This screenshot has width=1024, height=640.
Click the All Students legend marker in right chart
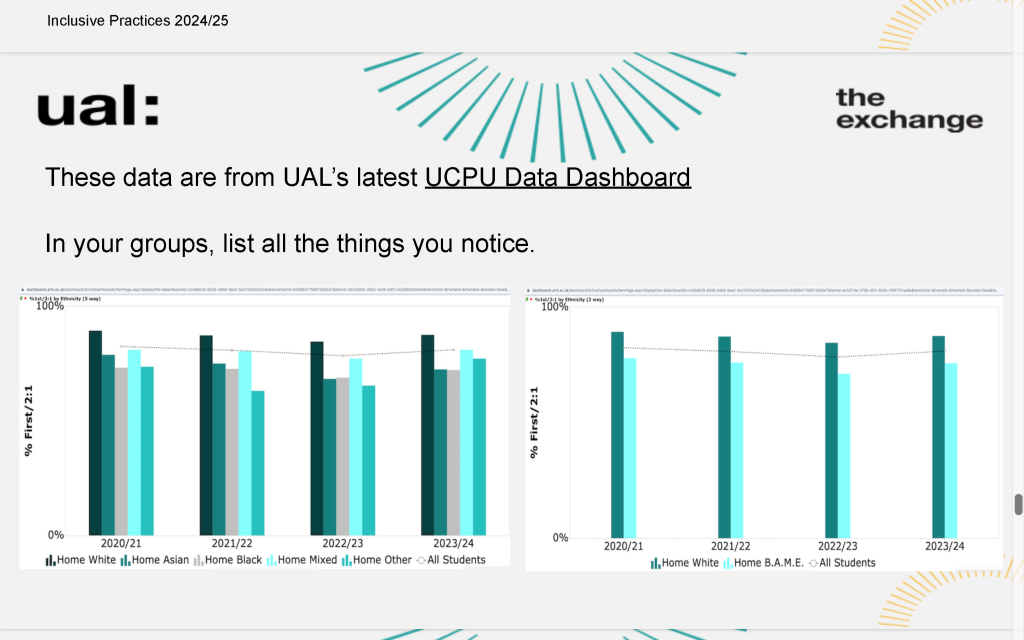[x=813, y=563]
